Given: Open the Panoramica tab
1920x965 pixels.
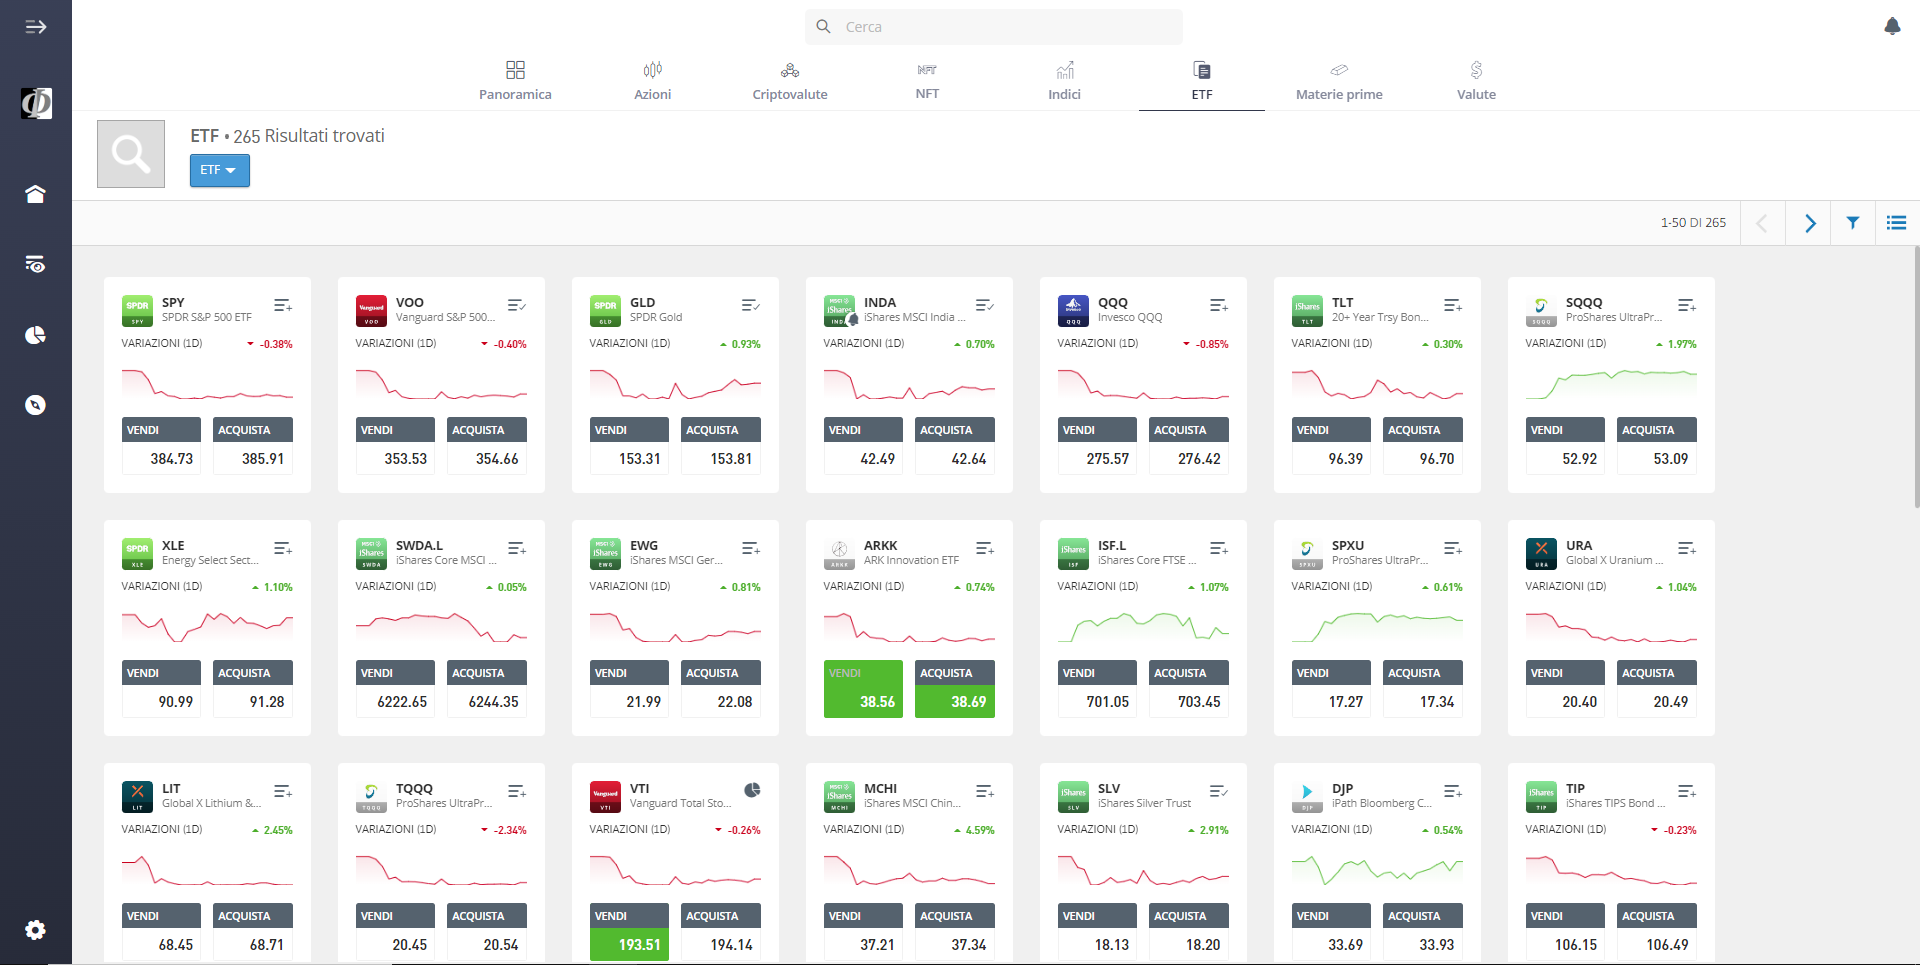Looking at the screenshot, I should 515,81.
